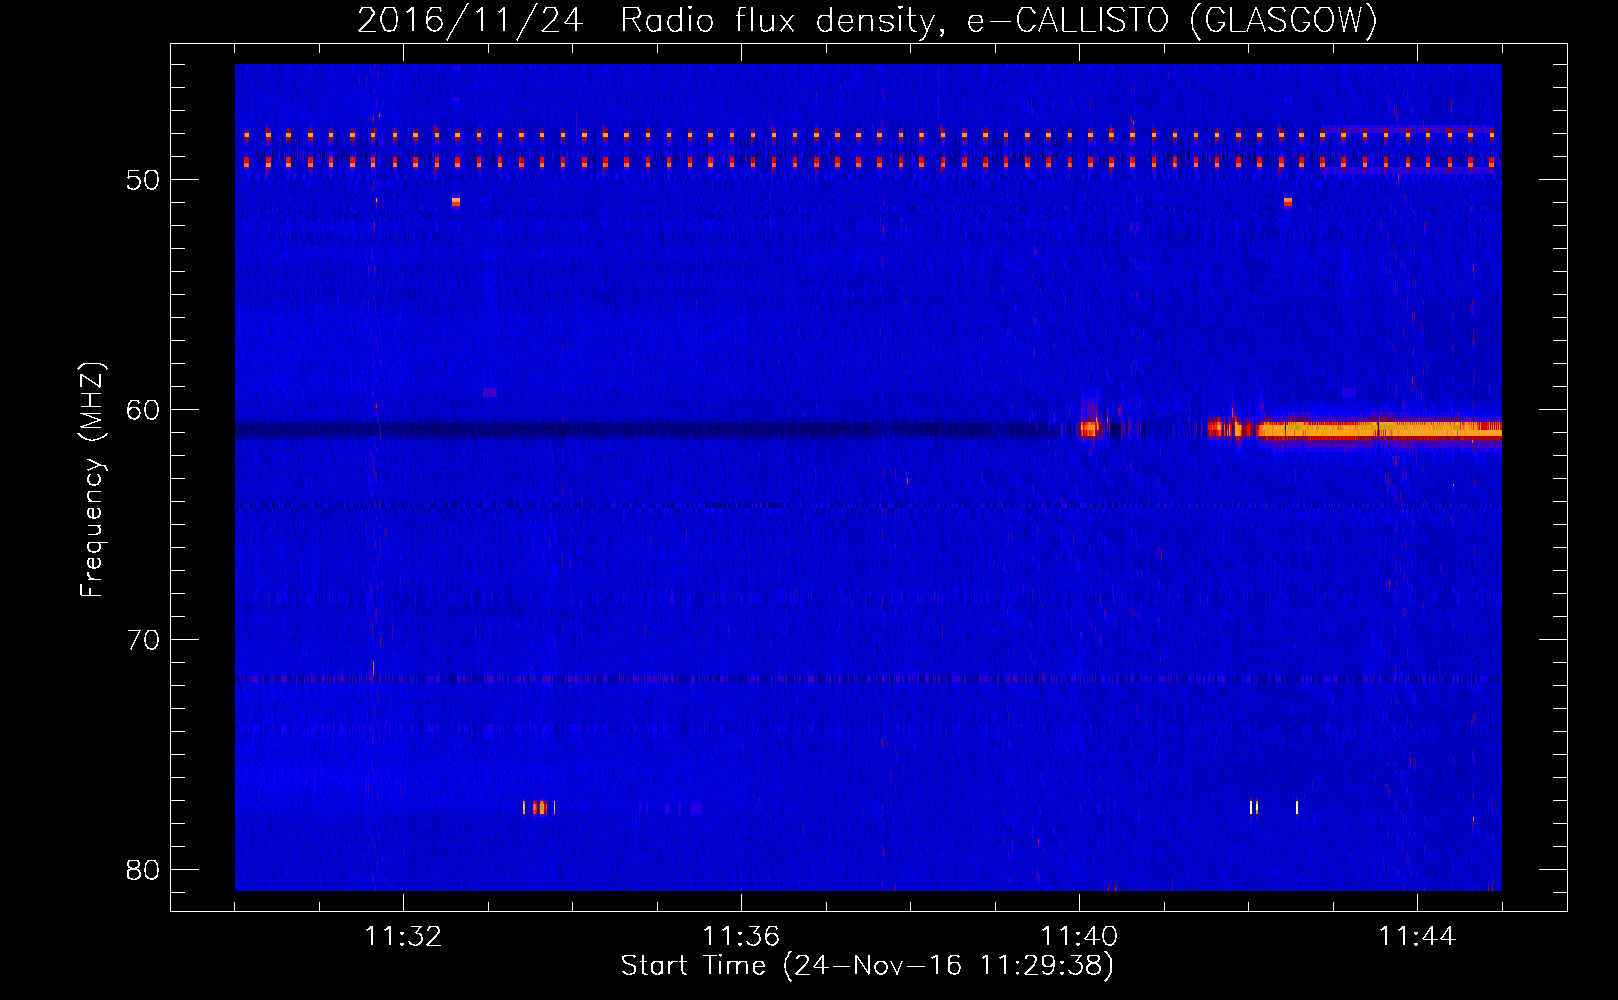Click the "80" frequency tick label
1618x1000 pixels.
pyautogui.click(x=143, y=870)
